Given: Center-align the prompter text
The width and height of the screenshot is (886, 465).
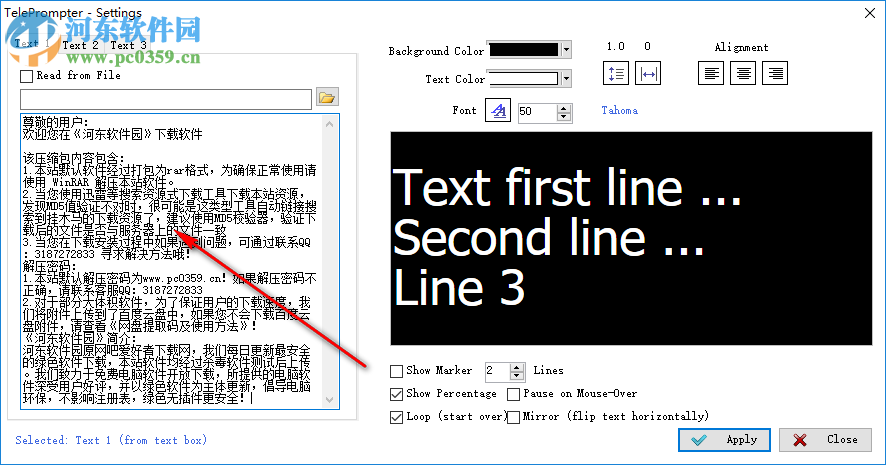Looking at the screenshot, I should coord(742,73).
